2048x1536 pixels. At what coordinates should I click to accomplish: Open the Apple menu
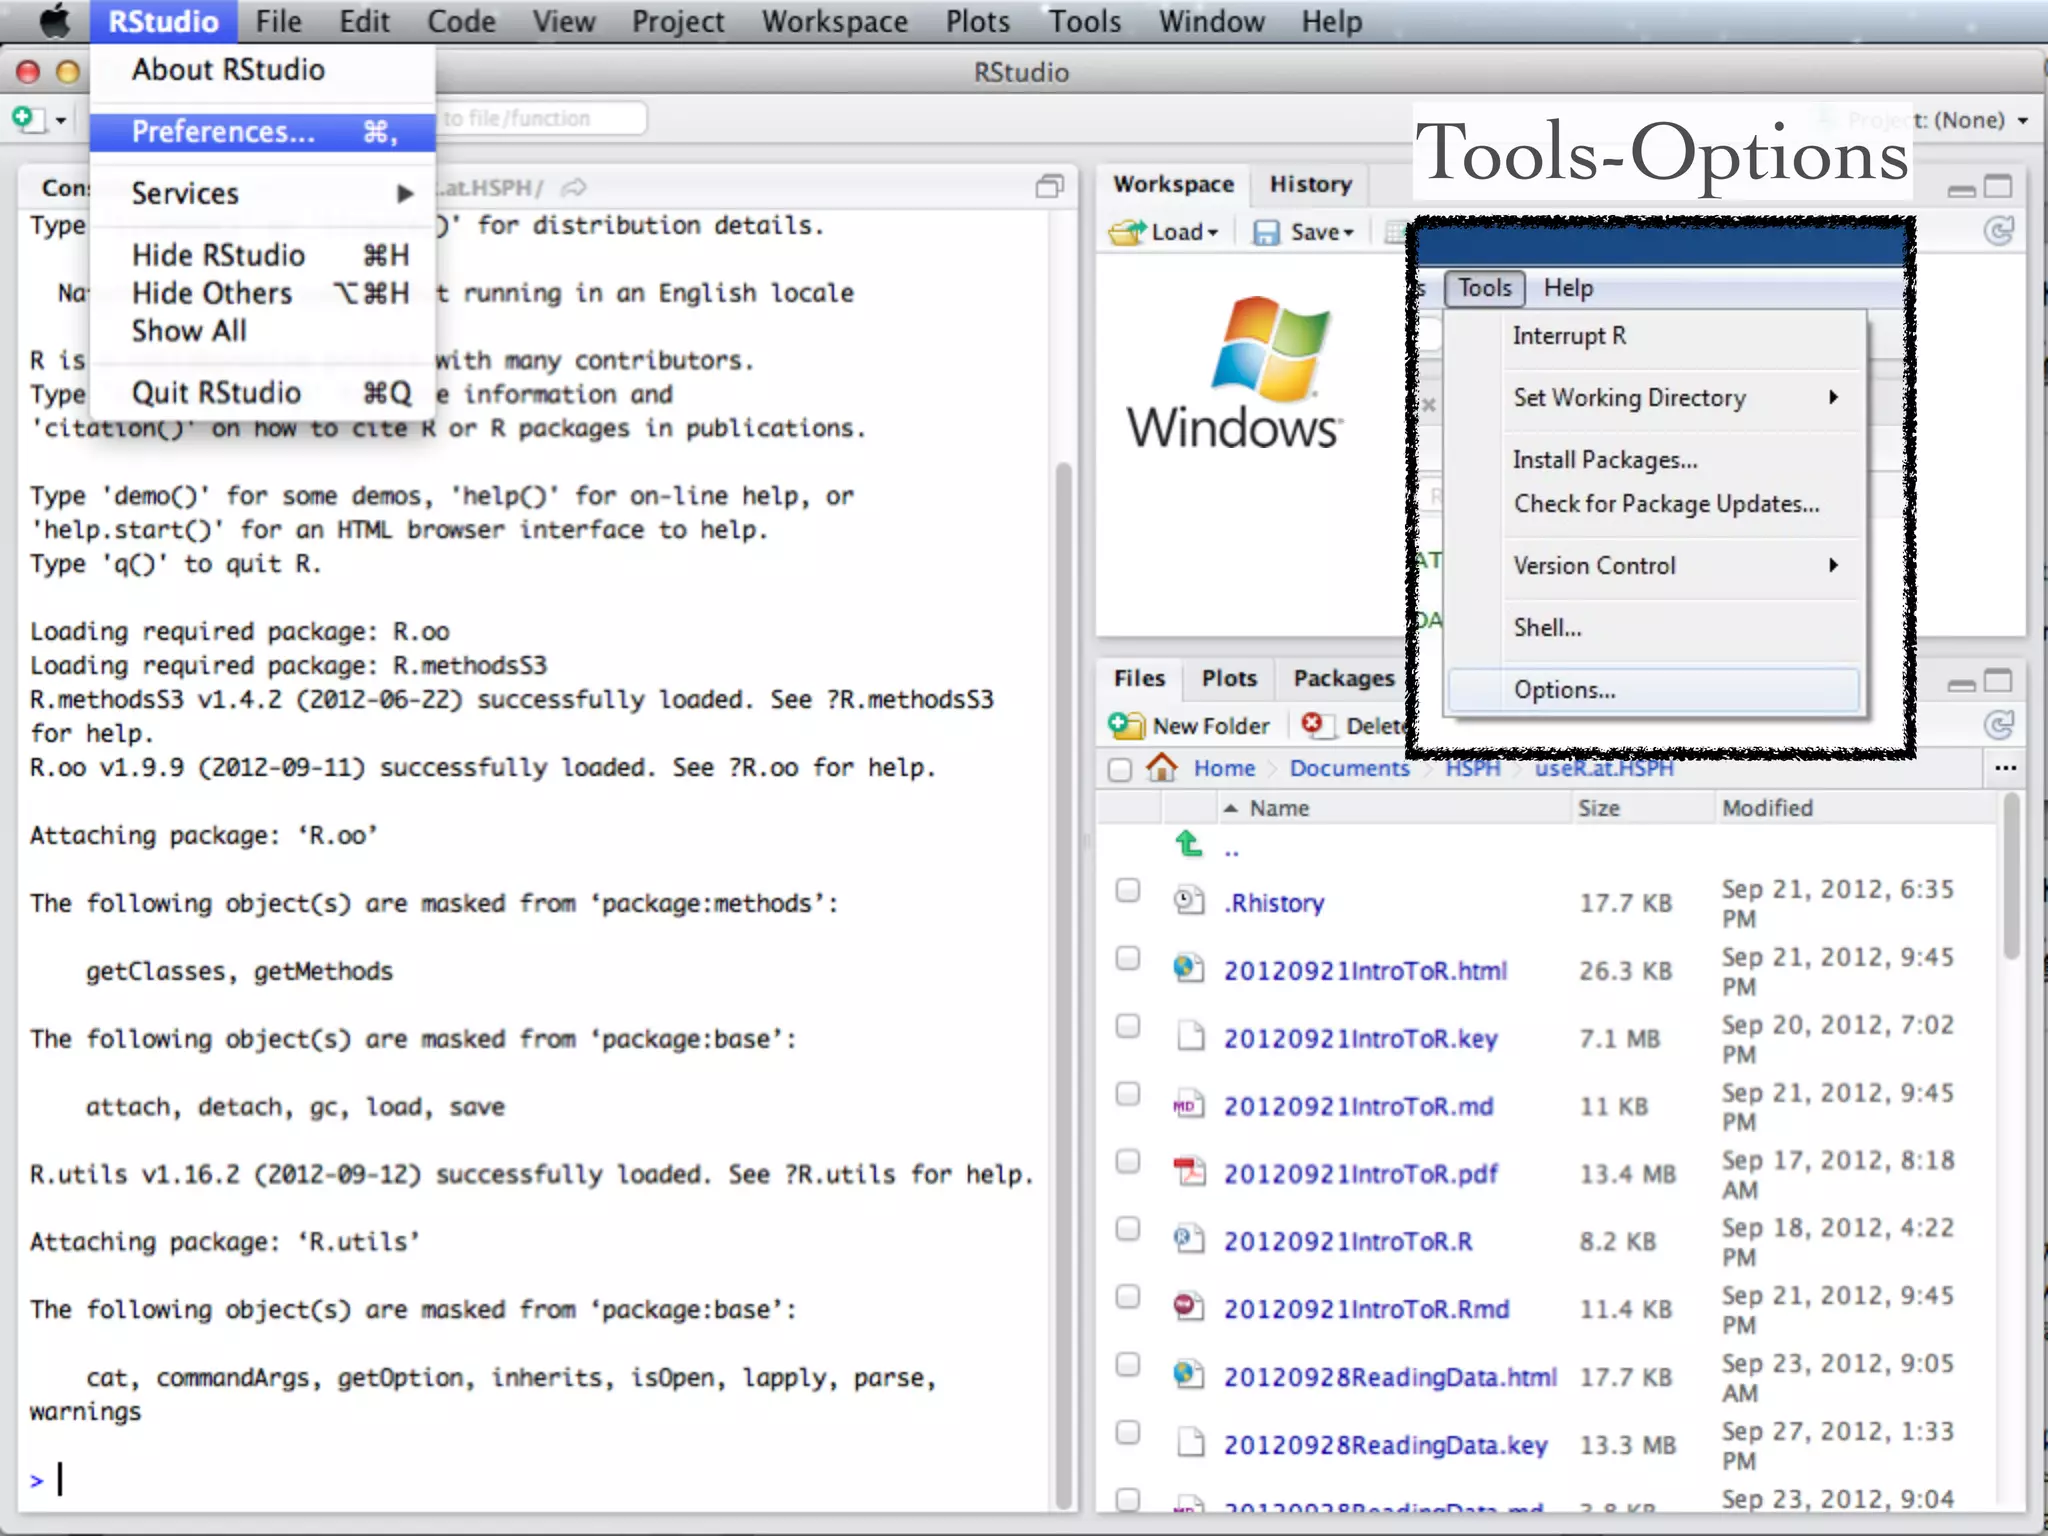pos(54,21)
